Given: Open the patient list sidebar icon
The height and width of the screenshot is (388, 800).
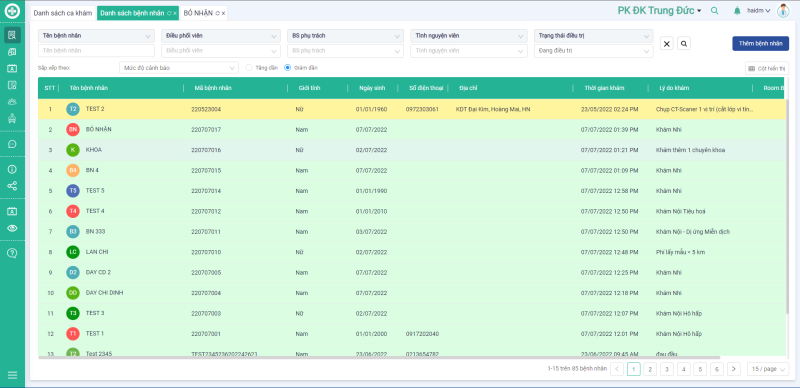Looking at the screenshot, I should coord(12,35).
